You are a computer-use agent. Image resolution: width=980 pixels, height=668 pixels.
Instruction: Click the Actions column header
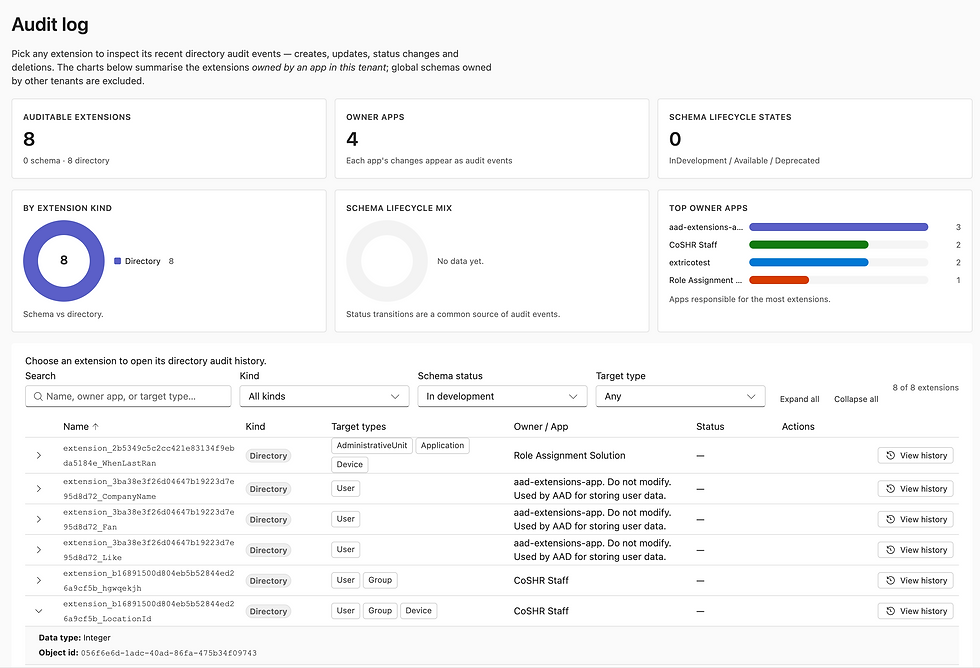(x=798, y=427)
